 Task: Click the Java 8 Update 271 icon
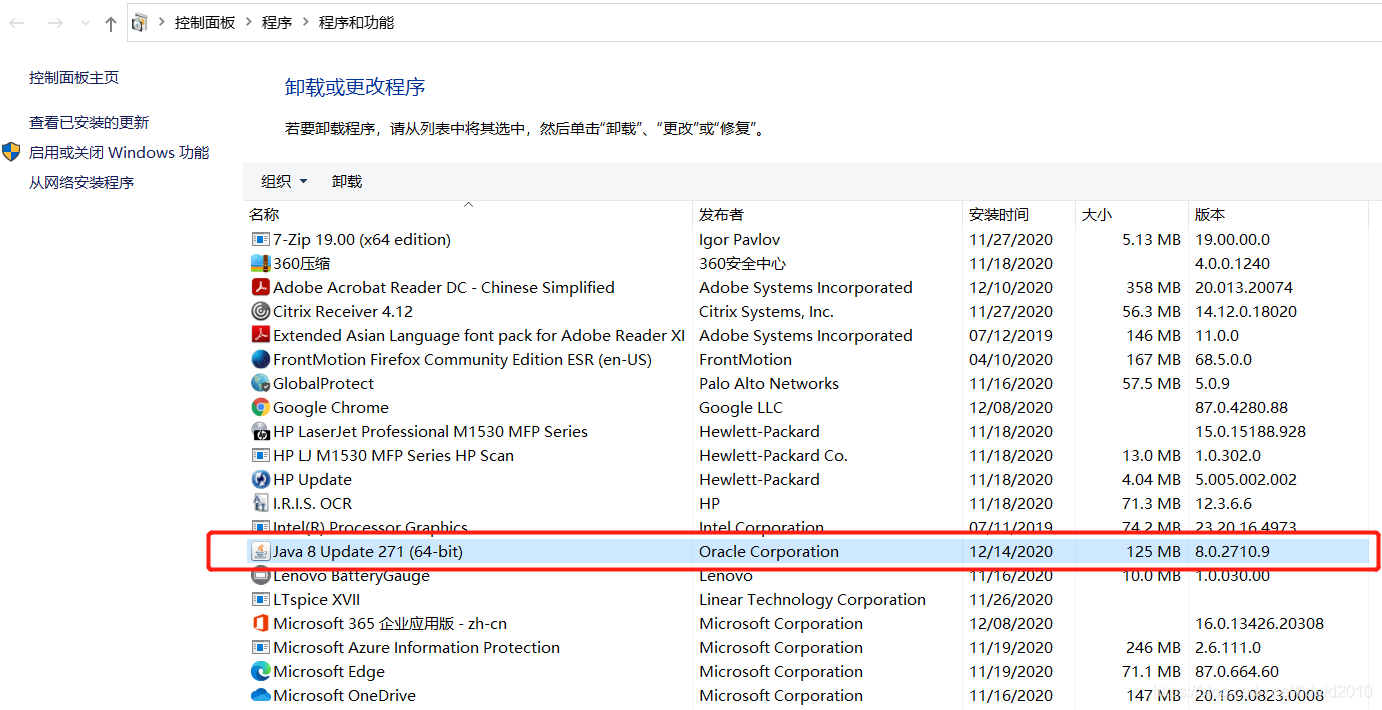260,552
